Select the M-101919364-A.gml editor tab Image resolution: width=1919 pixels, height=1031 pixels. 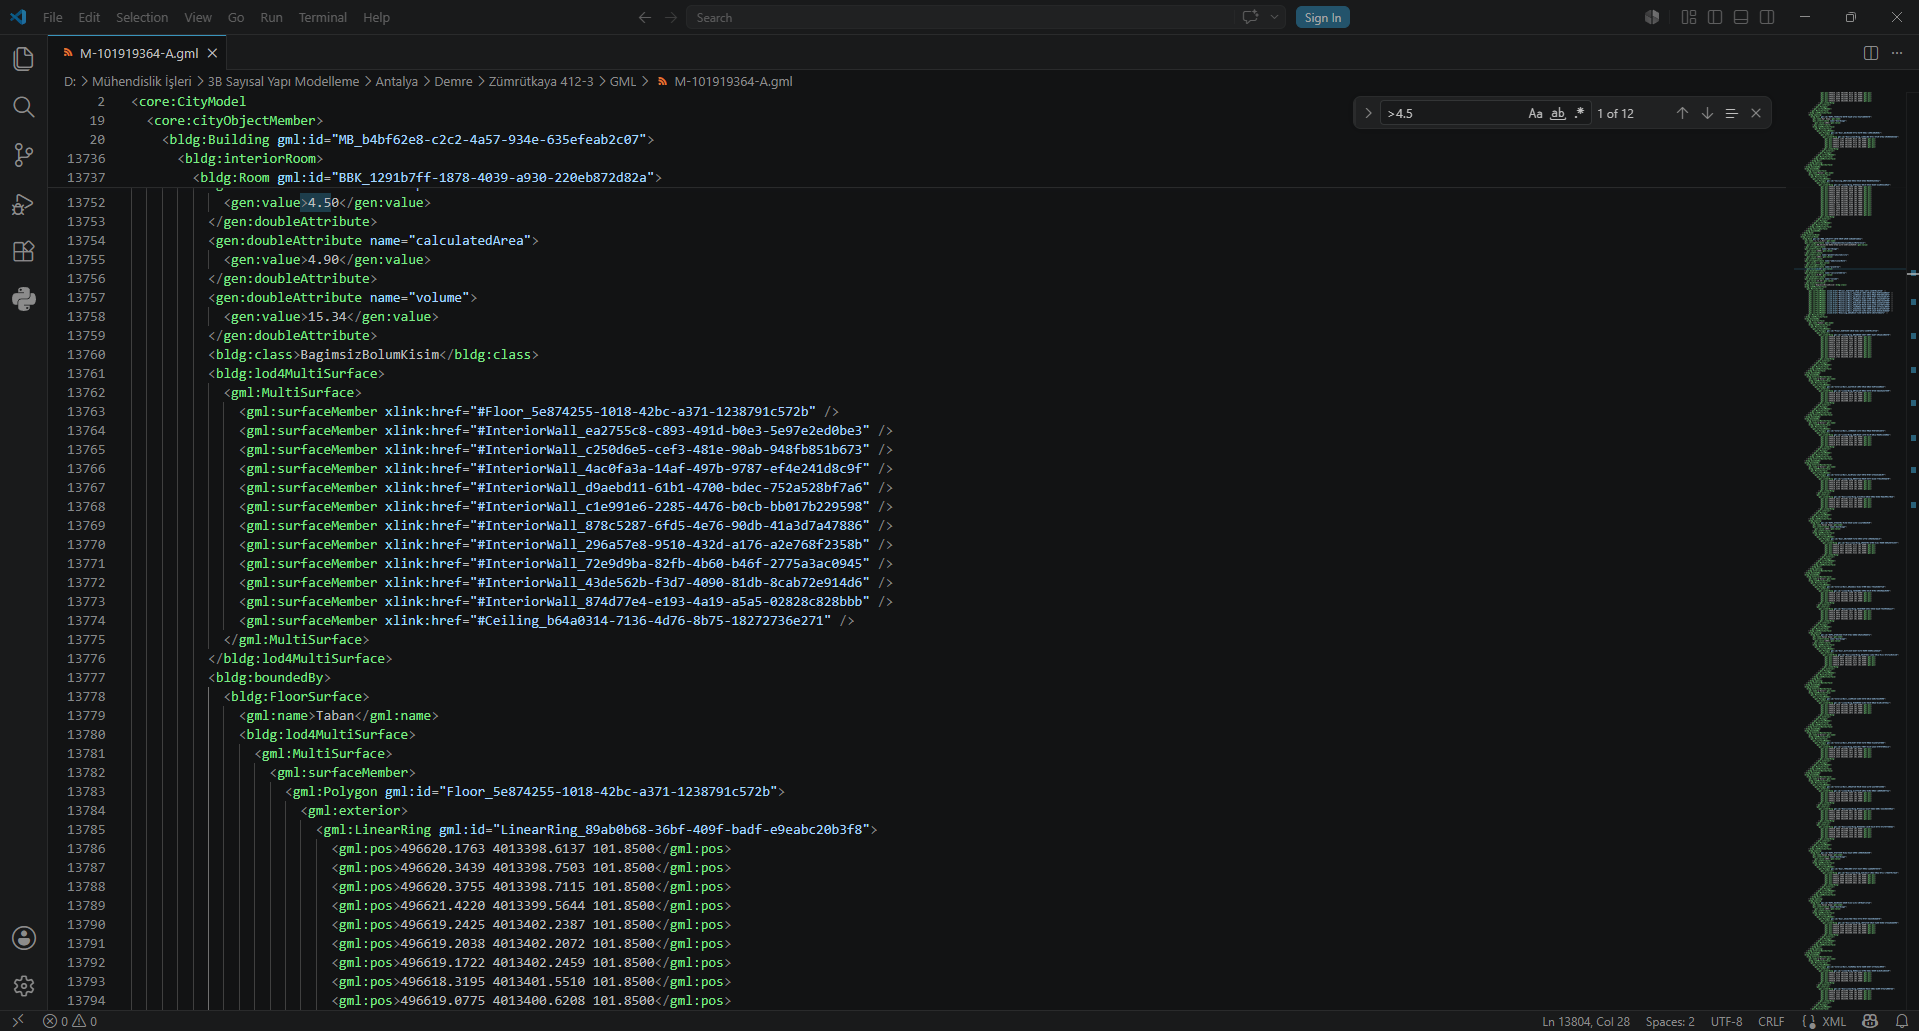[140, 53]
